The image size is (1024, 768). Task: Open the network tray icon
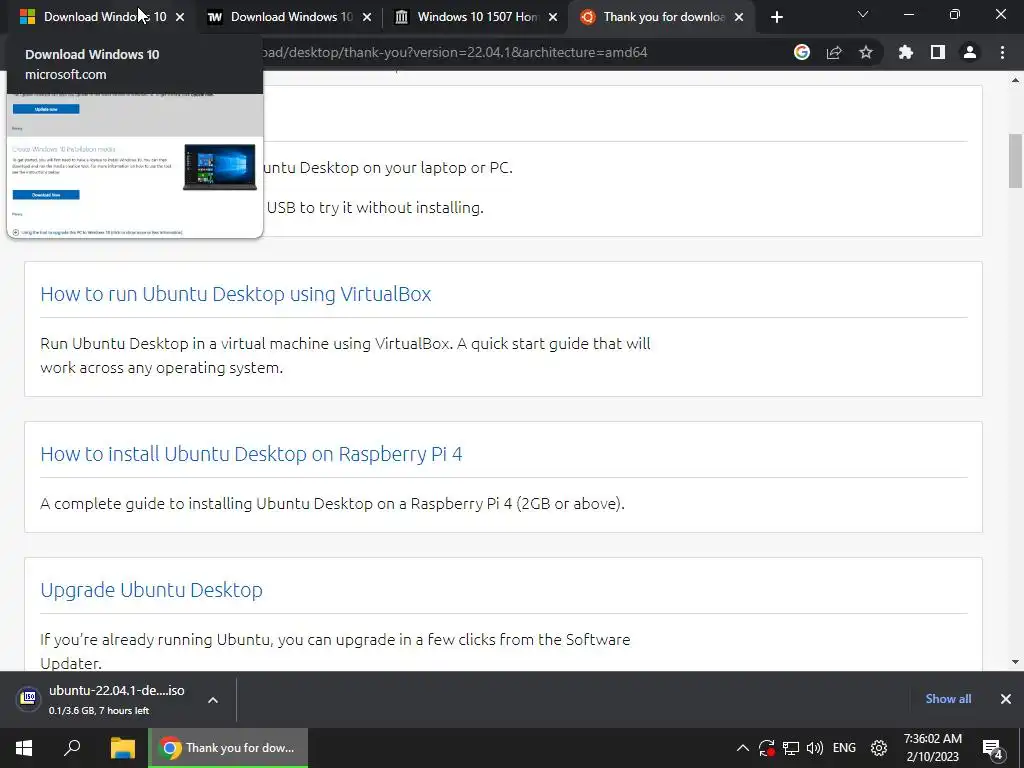791,748
